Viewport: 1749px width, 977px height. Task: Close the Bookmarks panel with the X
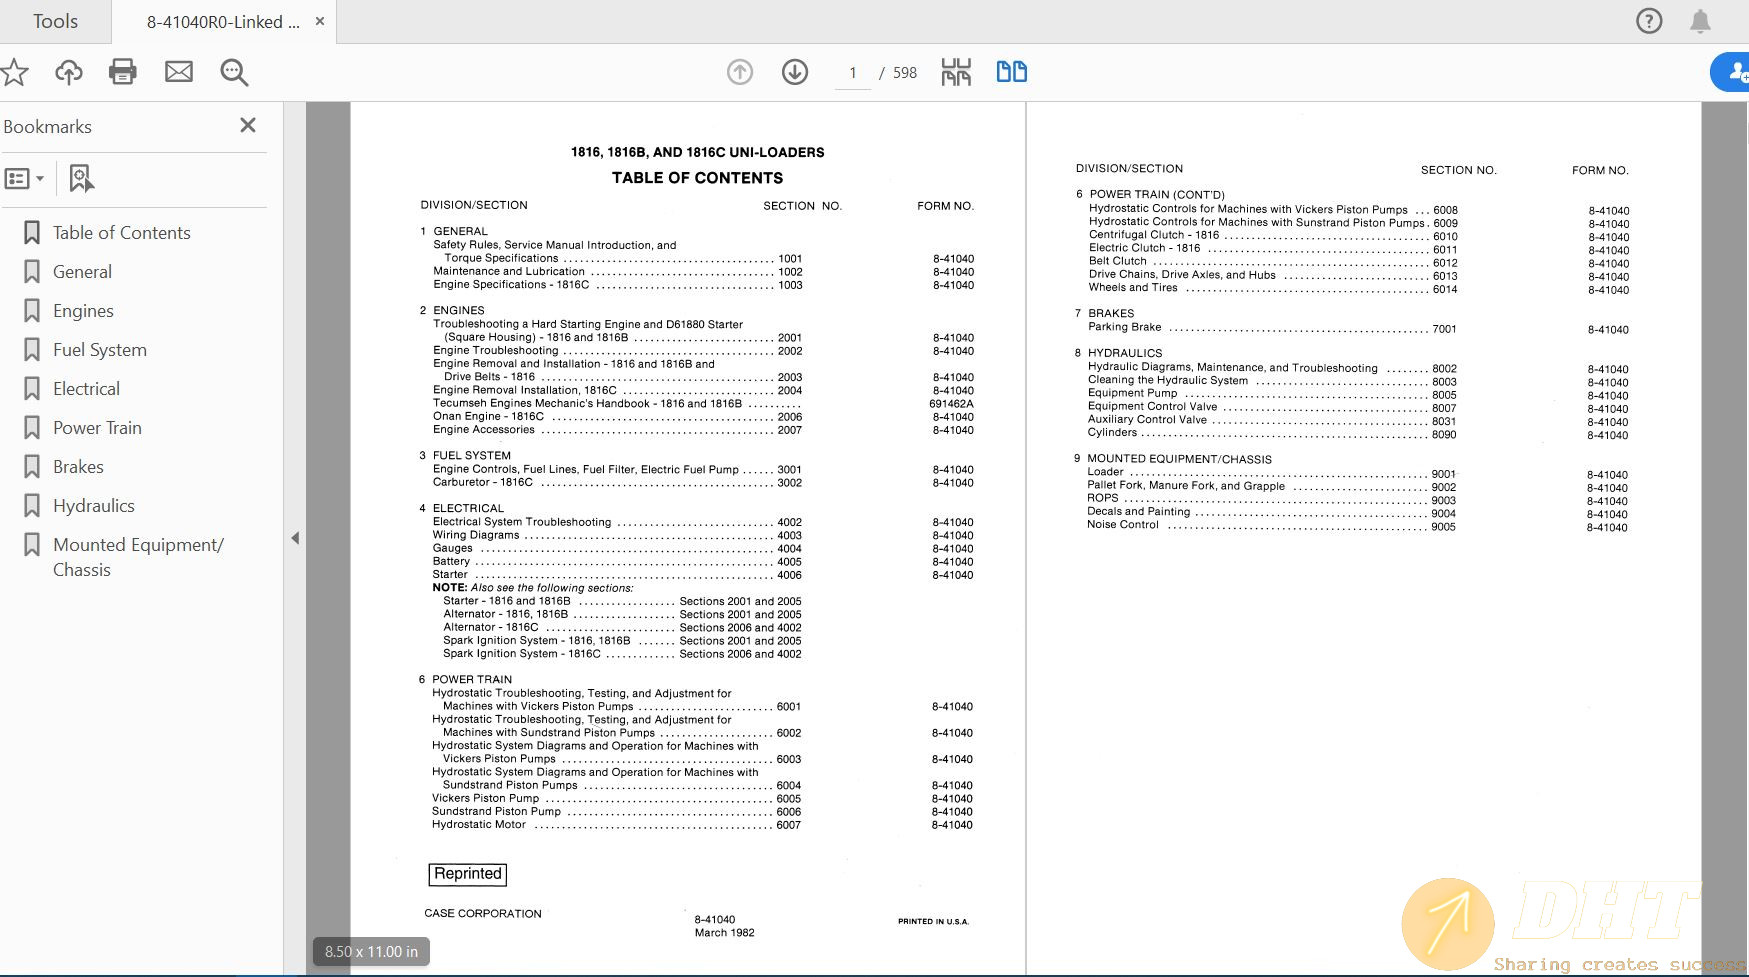pos(247,125)
